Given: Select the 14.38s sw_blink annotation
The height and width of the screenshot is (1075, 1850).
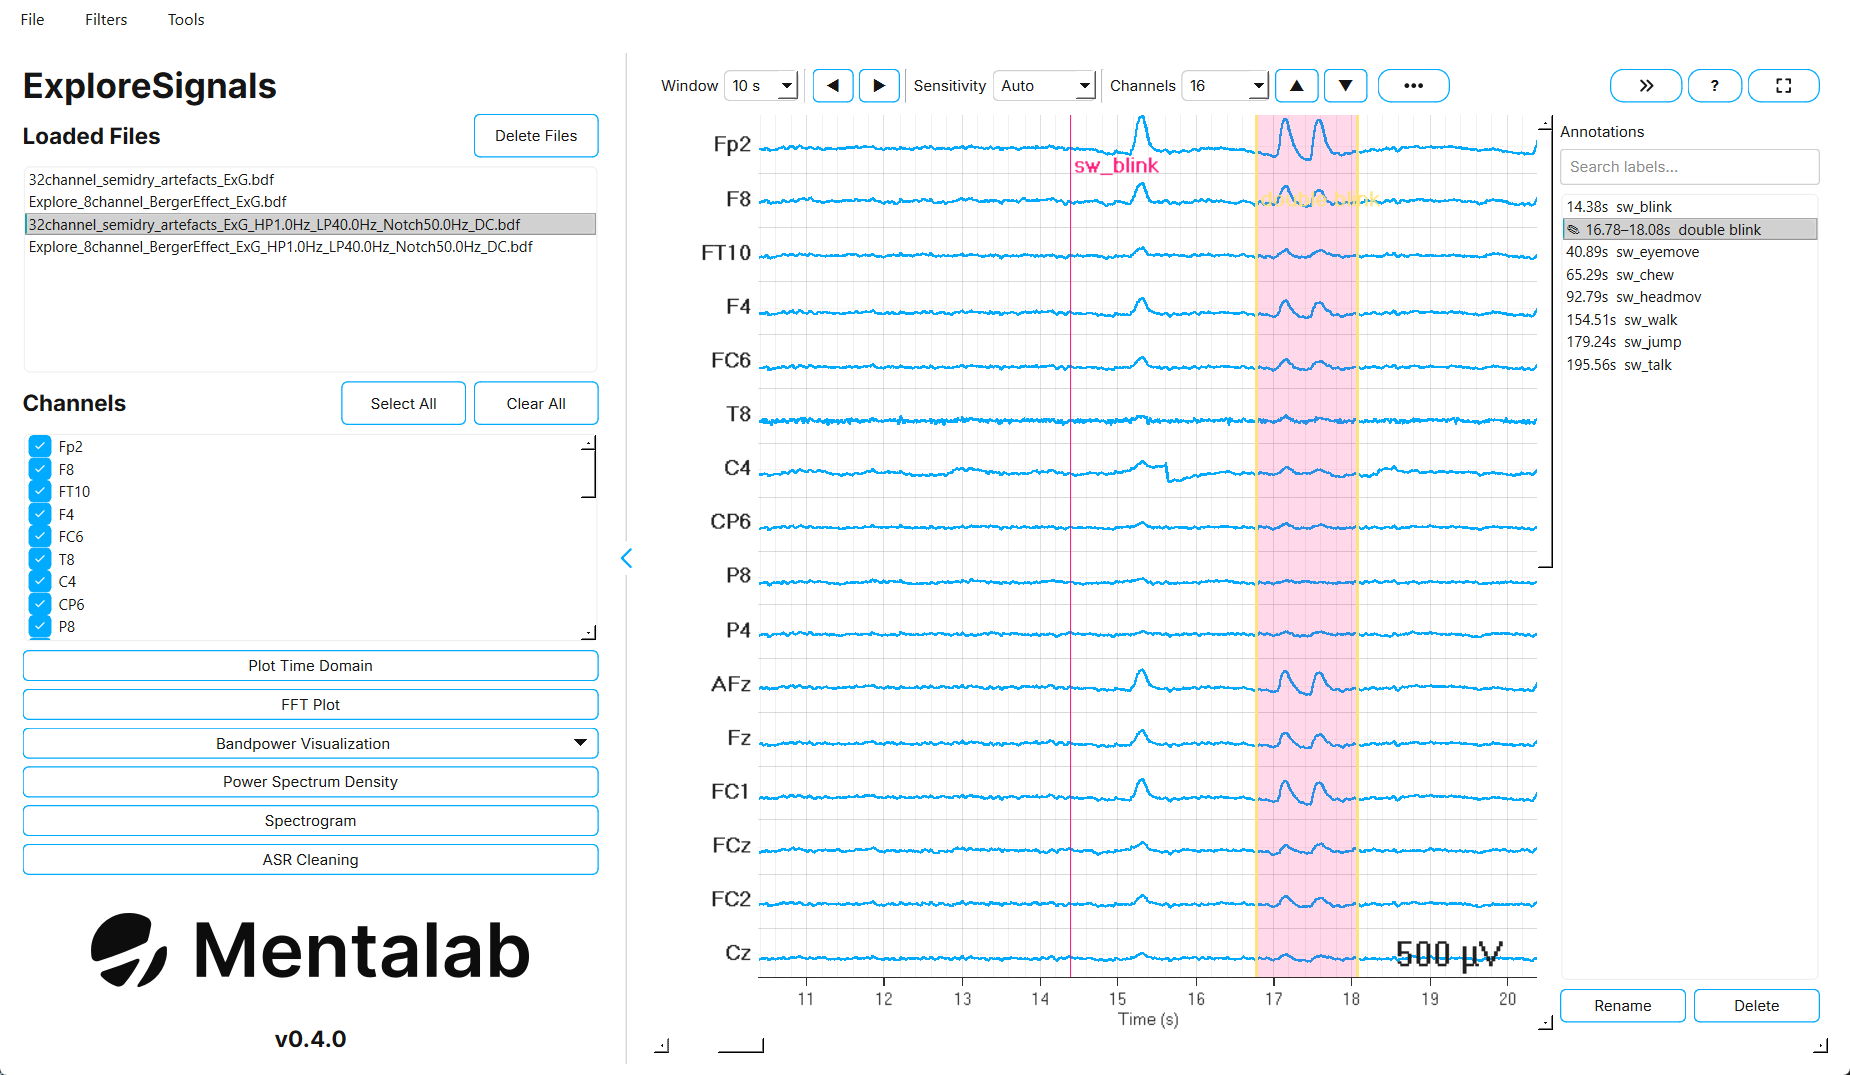Looking at the screenshot, I should 1690,207.
